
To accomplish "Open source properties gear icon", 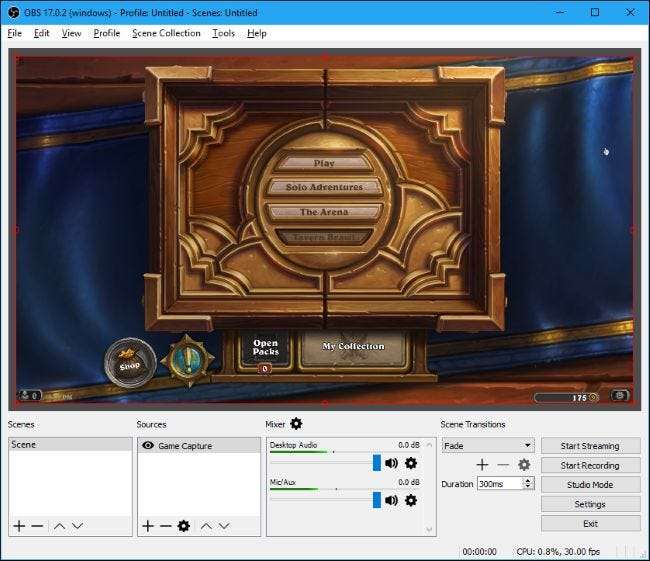I will pos(184,526).
